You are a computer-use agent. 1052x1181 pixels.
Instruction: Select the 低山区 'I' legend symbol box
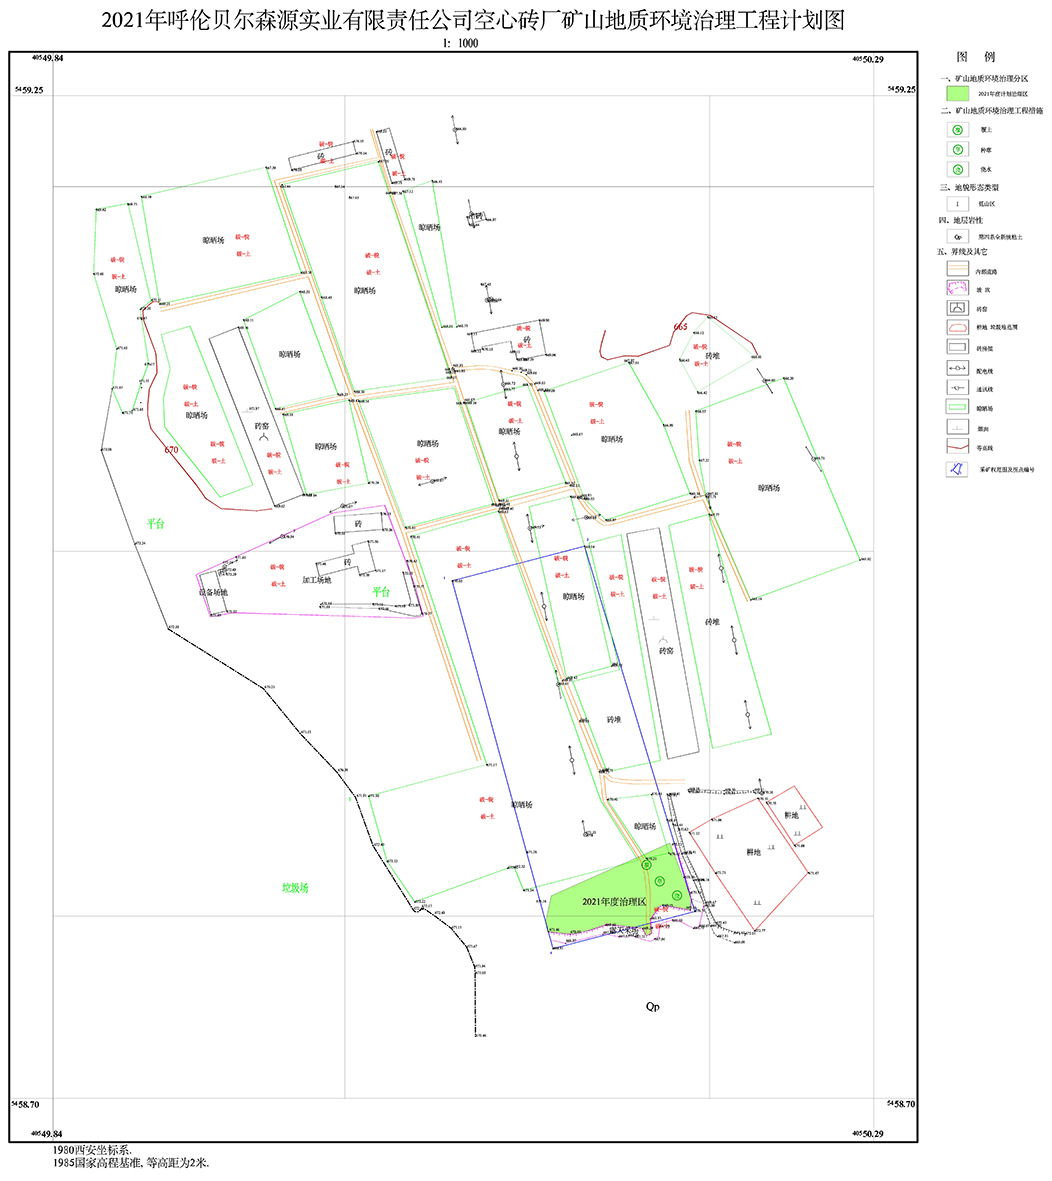point(957,203)
